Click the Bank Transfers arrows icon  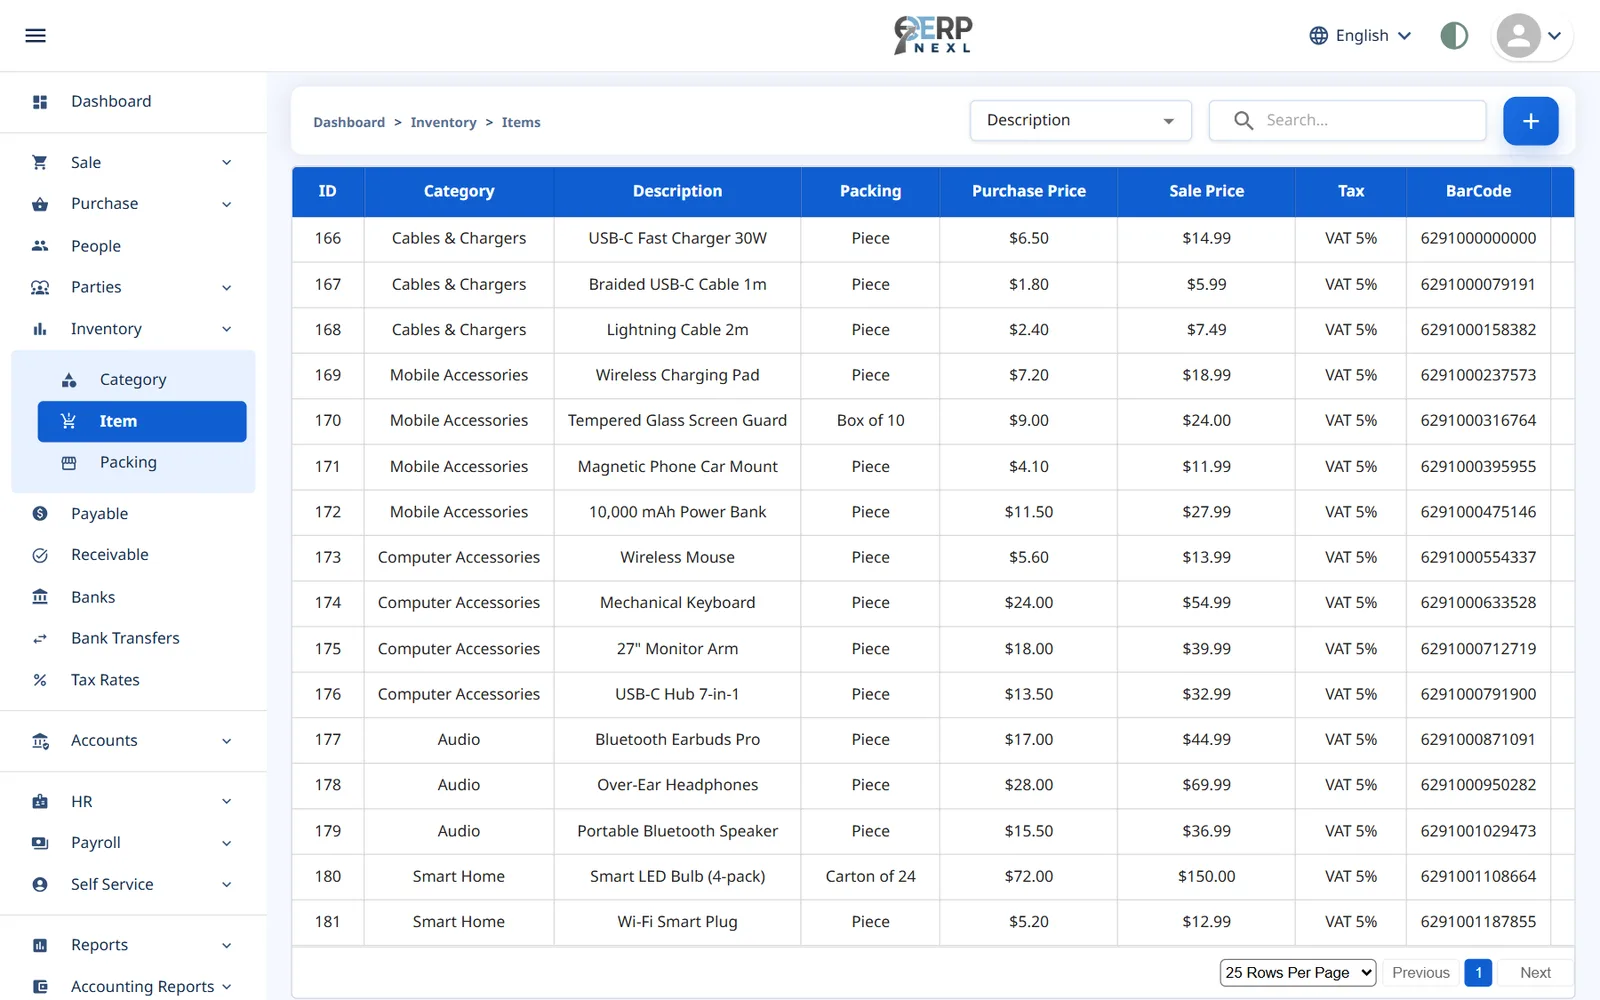click(40, 638)
